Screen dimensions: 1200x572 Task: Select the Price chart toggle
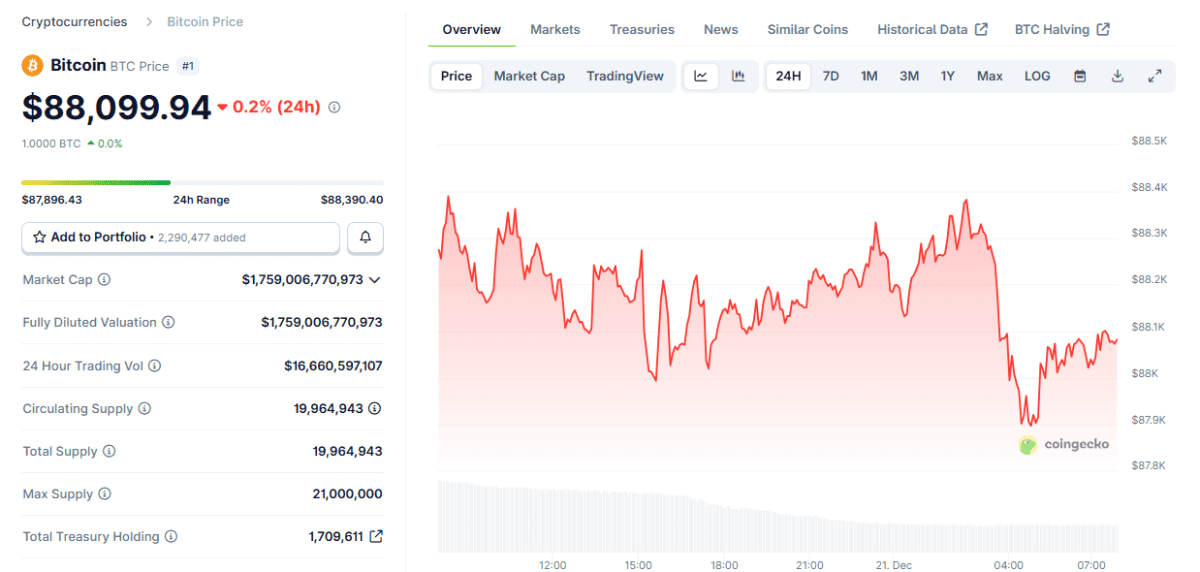tap(456, 76)
